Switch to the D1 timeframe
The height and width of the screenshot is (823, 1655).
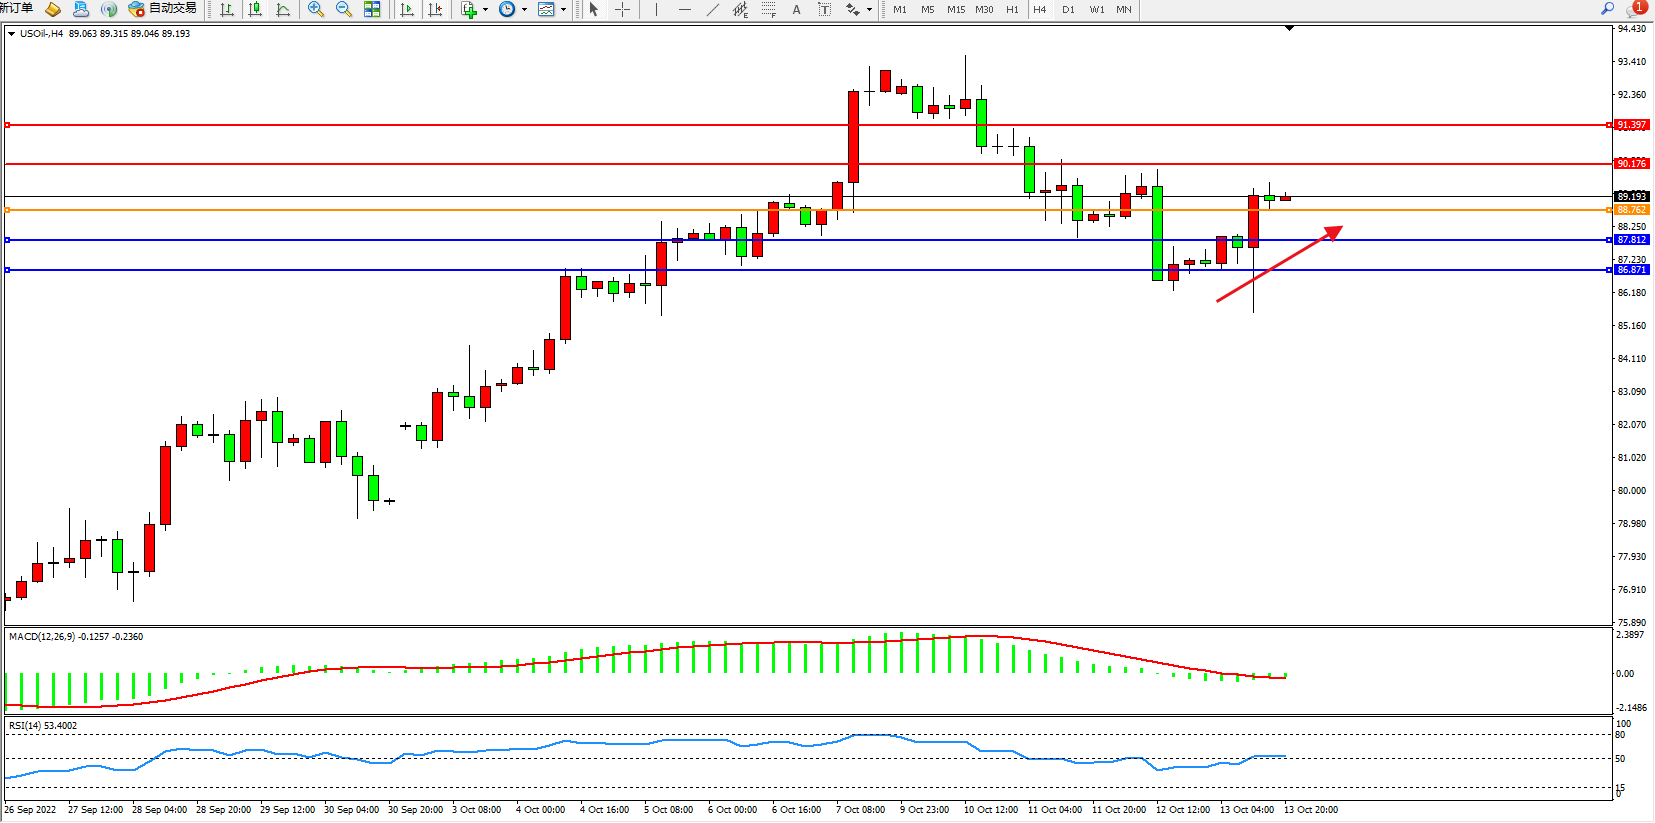point(1068,10)
